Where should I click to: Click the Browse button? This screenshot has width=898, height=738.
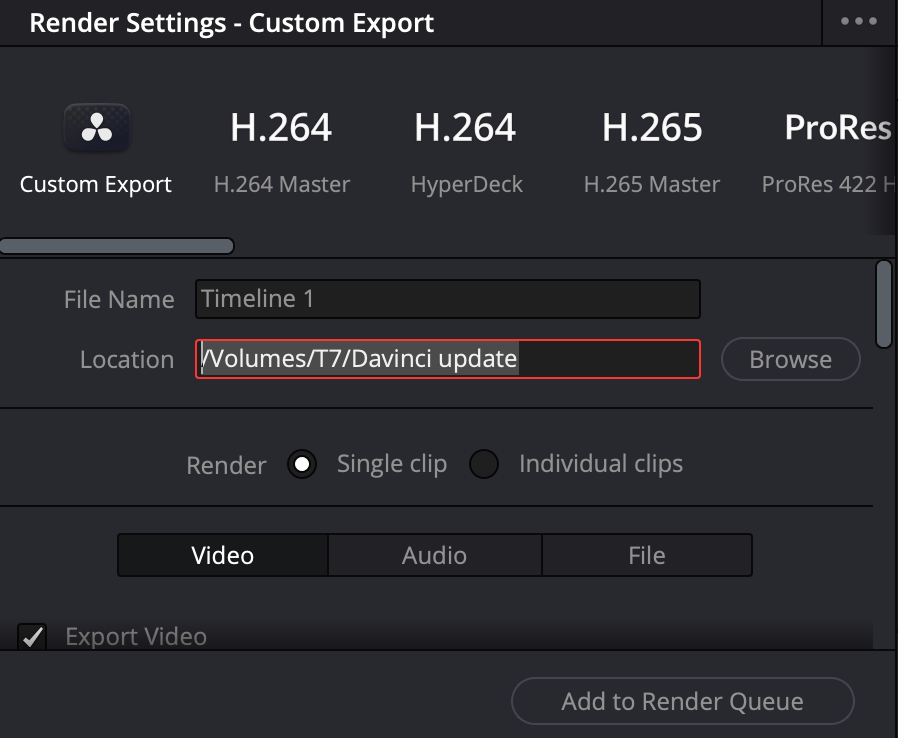[x=790, y=360]
